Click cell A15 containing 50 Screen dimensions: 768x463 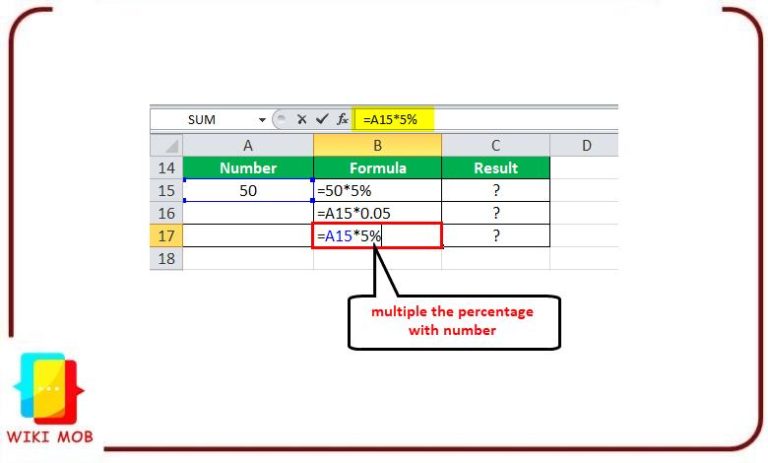[248, 190]
